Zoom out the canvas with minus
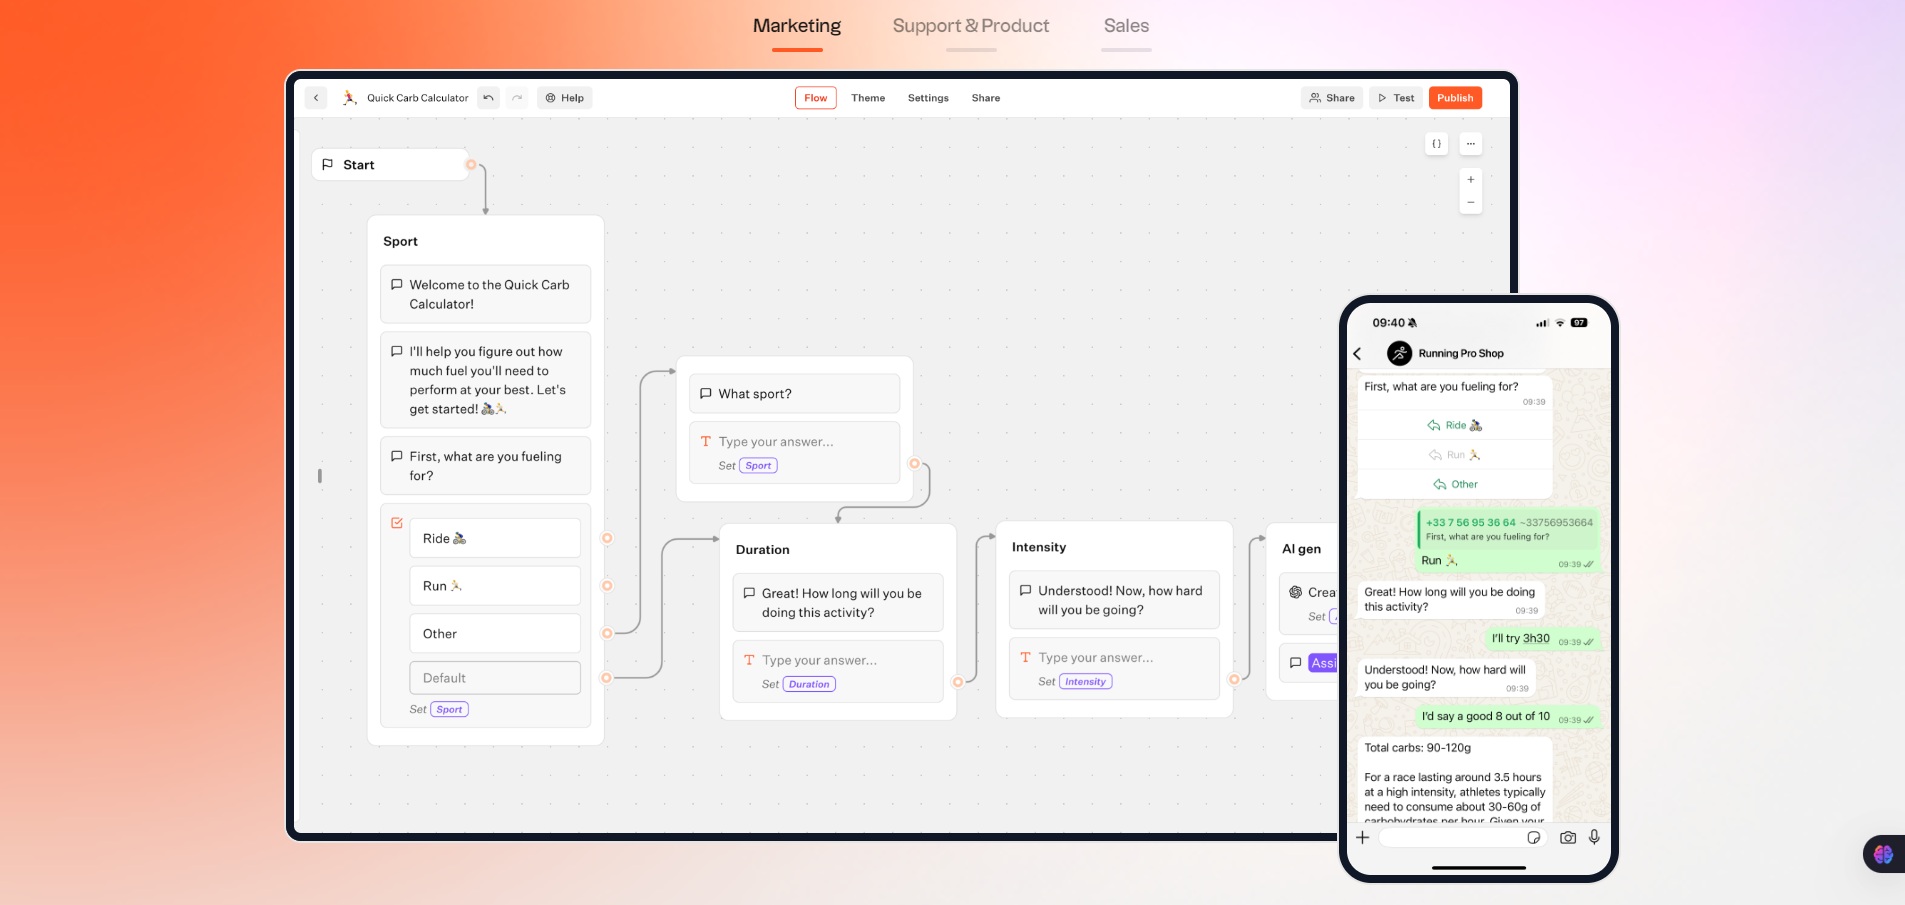This screenshot has height=905, width=1905. coord(1471,203)
